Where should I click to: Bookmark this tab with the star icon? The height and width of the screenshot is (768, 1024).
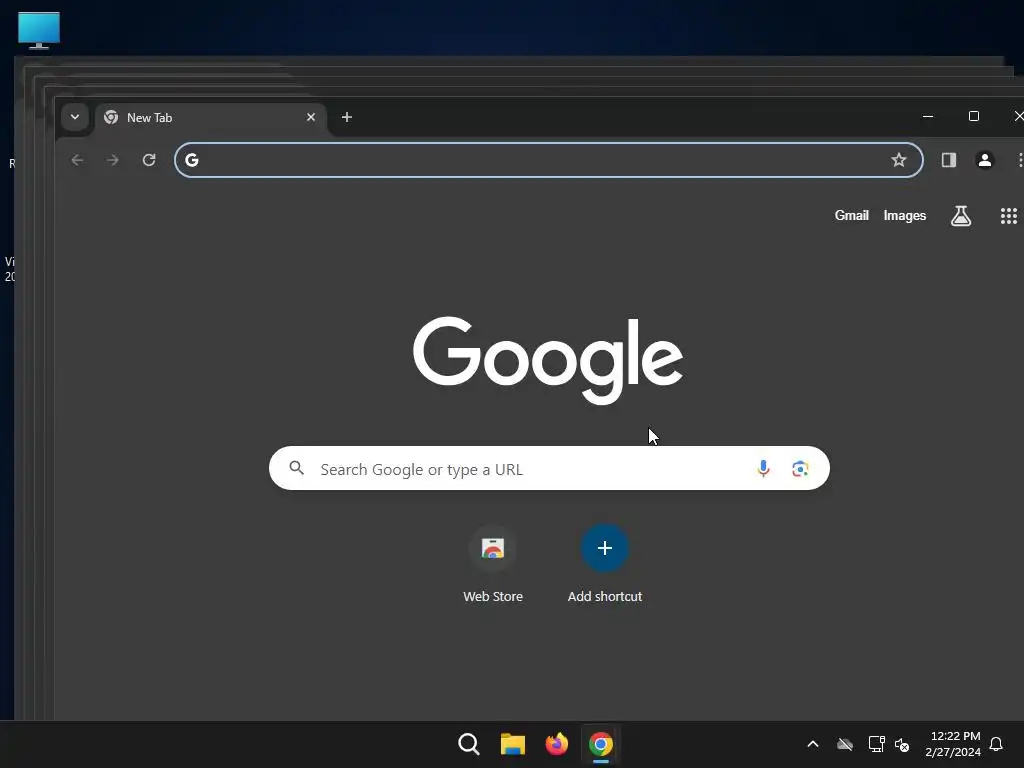click(x=899, y=160)
